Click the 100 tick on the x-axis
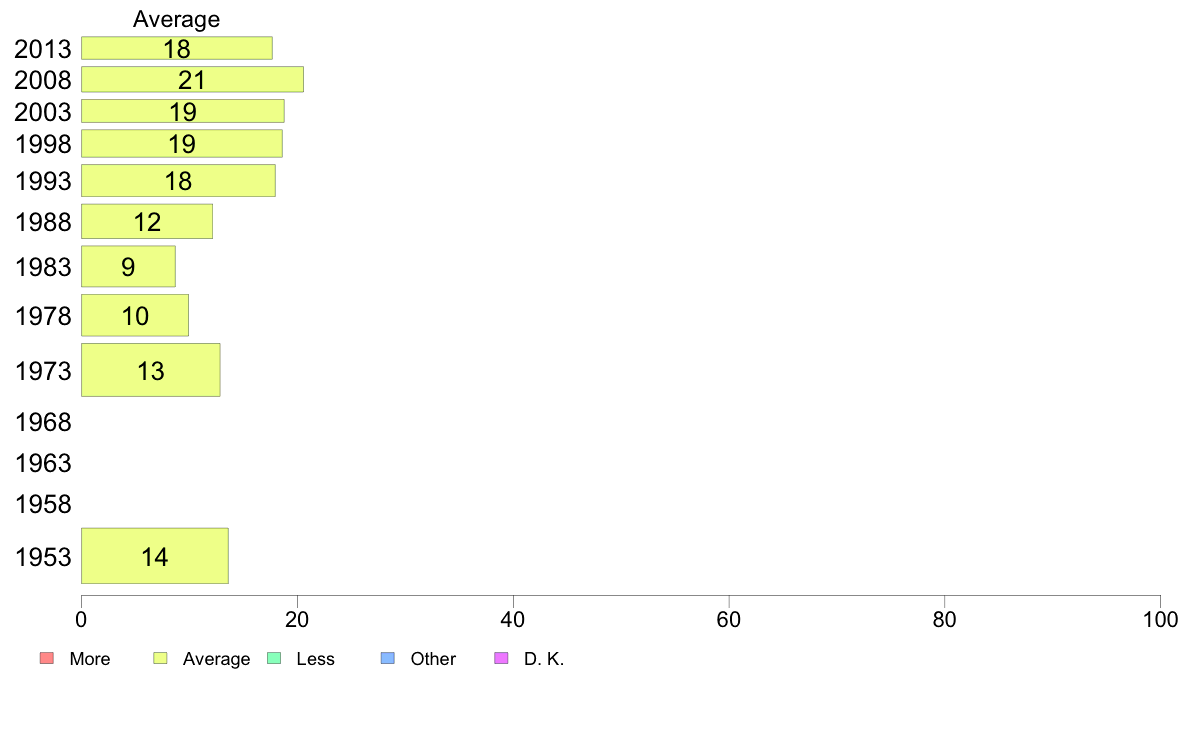 coord(1160,619)
